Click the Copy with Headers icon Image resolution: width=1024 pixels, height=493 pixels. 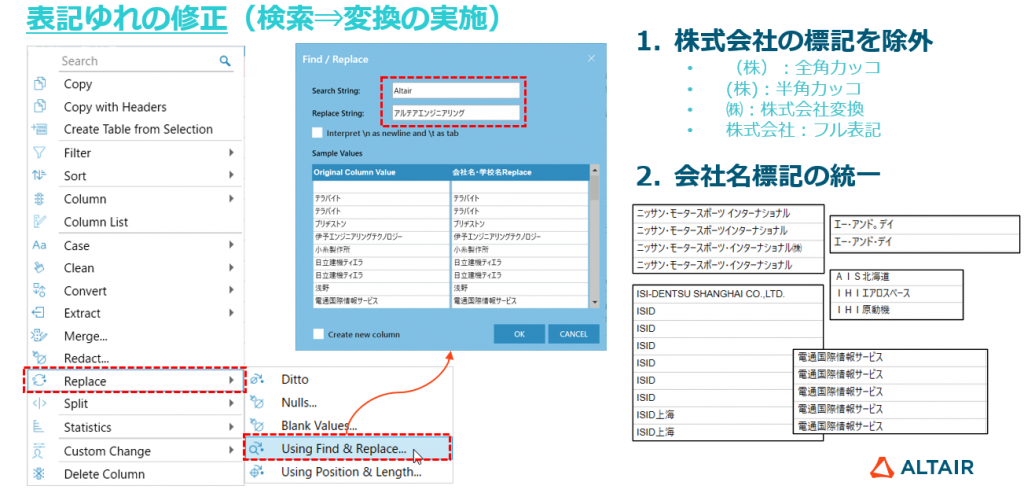[39, 106]
